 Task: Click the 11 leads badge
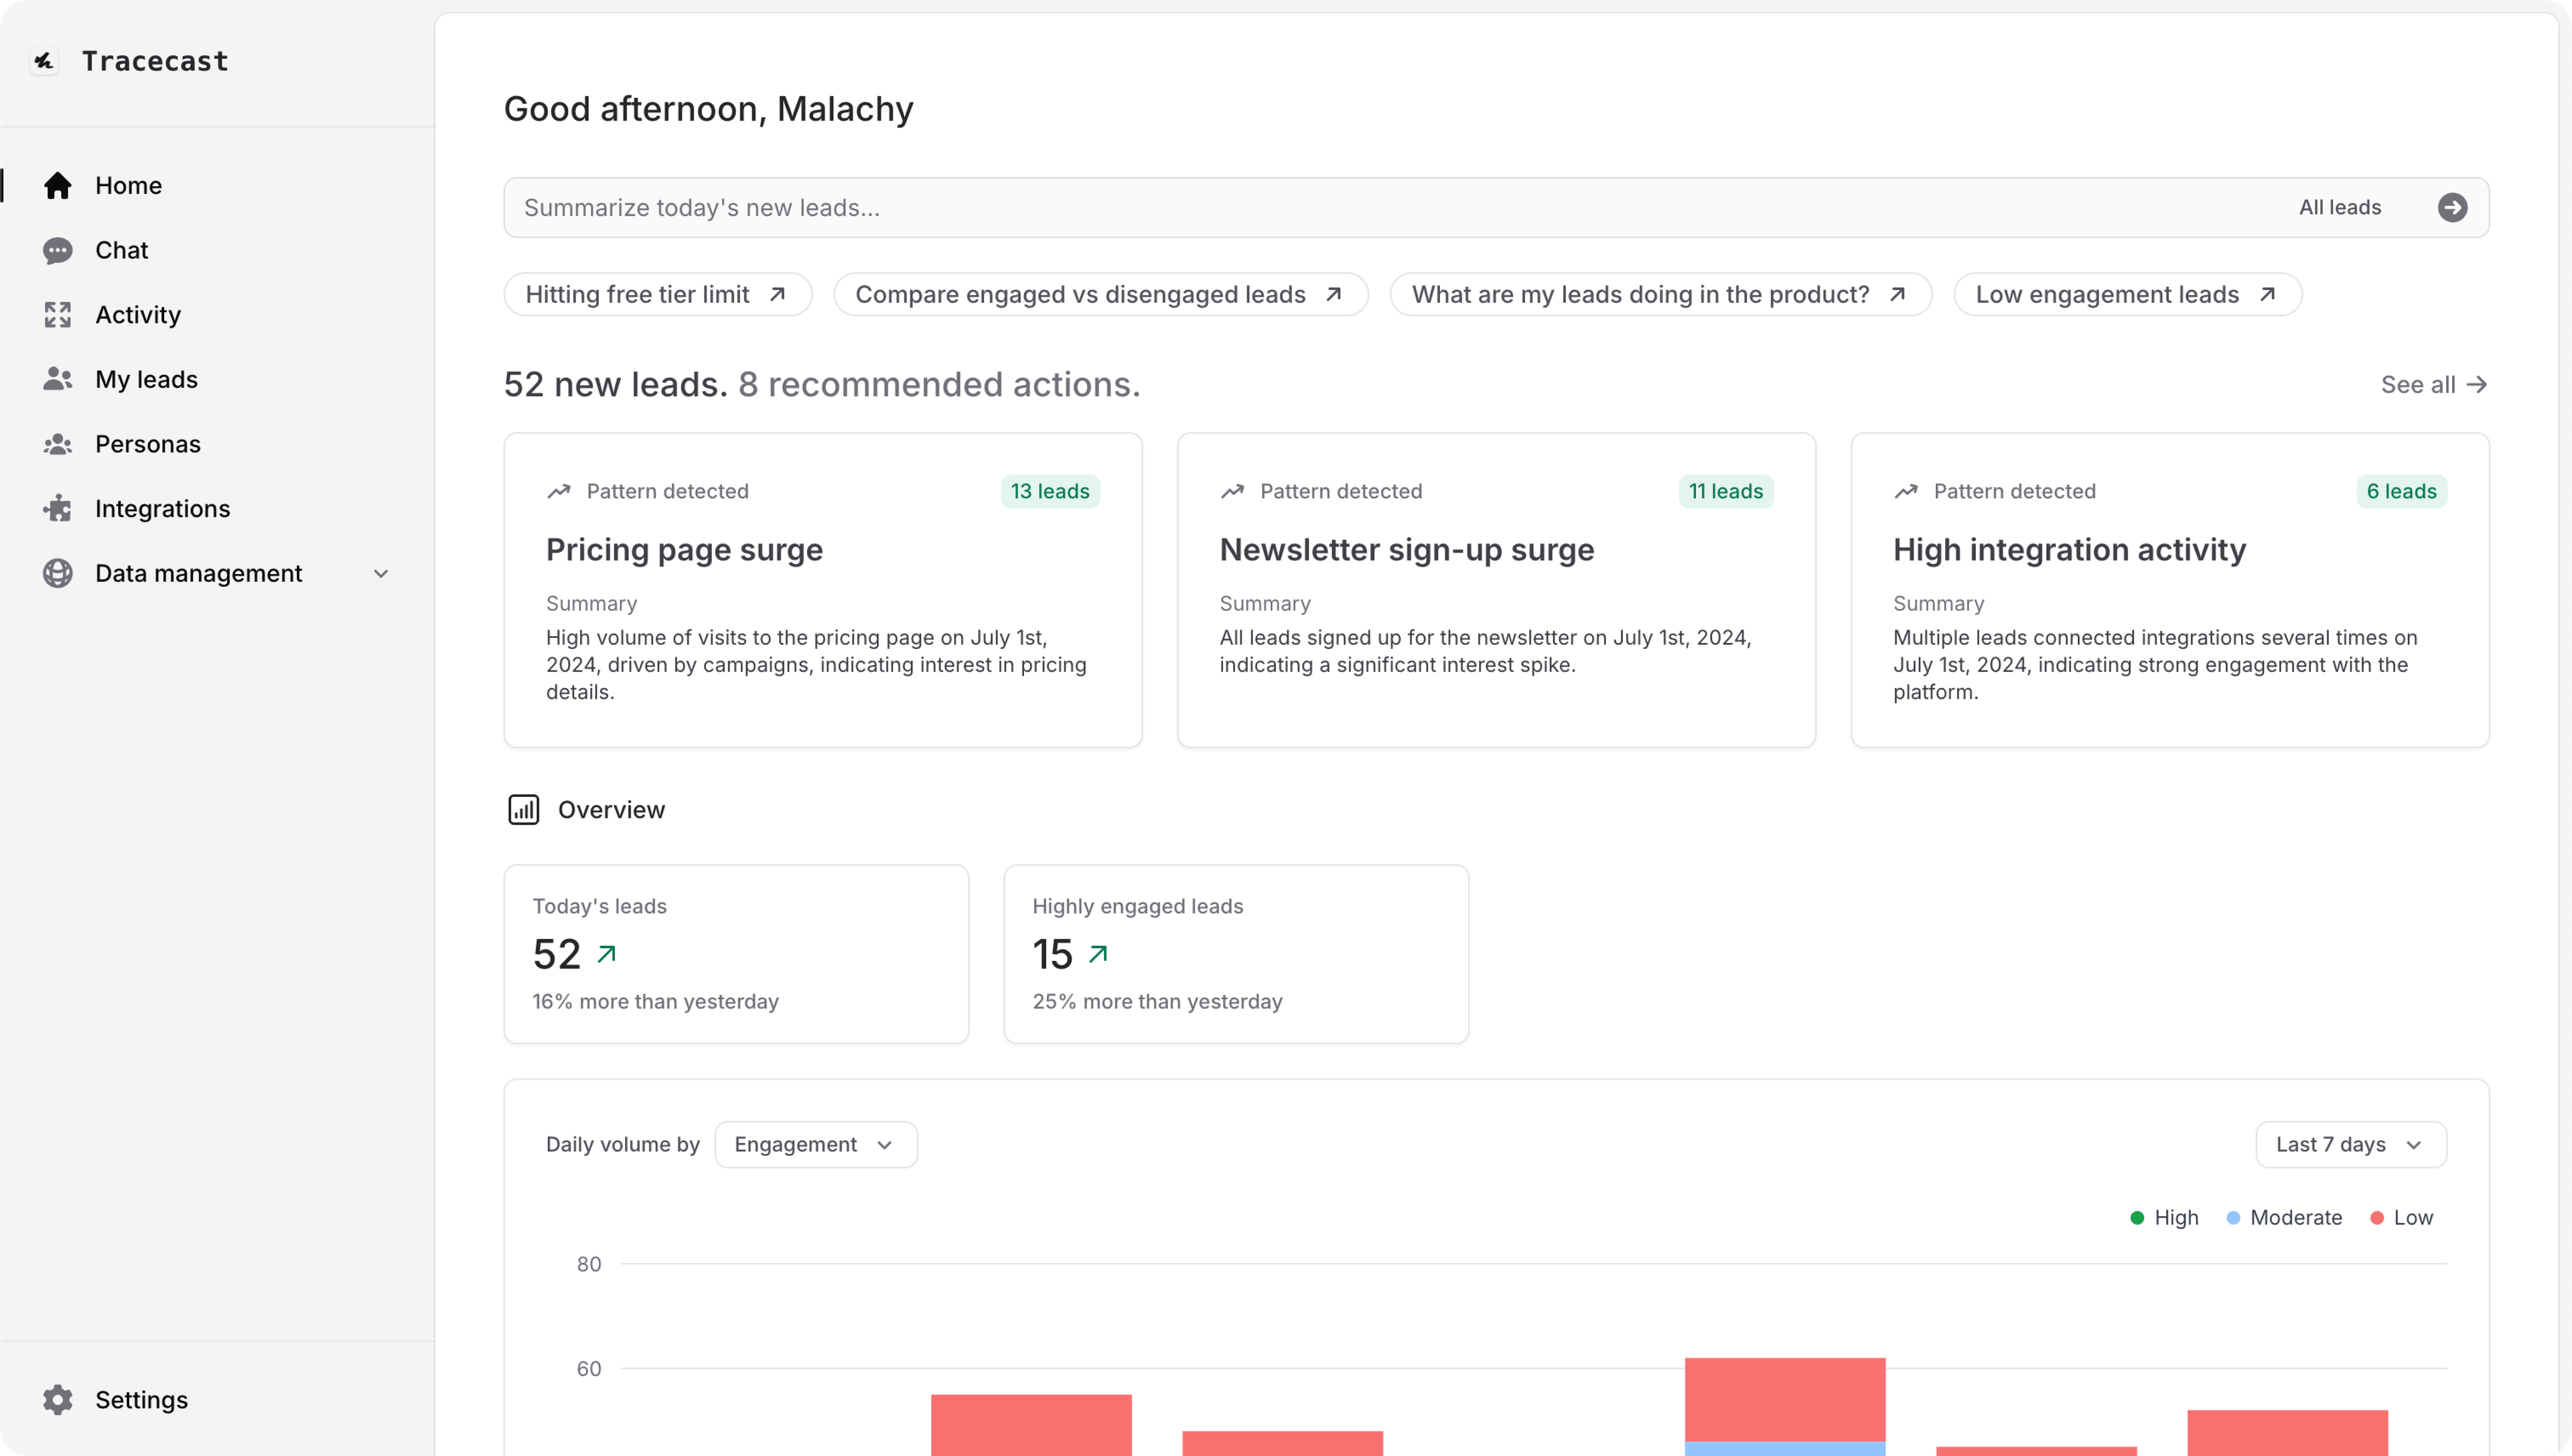point(1726,491)
